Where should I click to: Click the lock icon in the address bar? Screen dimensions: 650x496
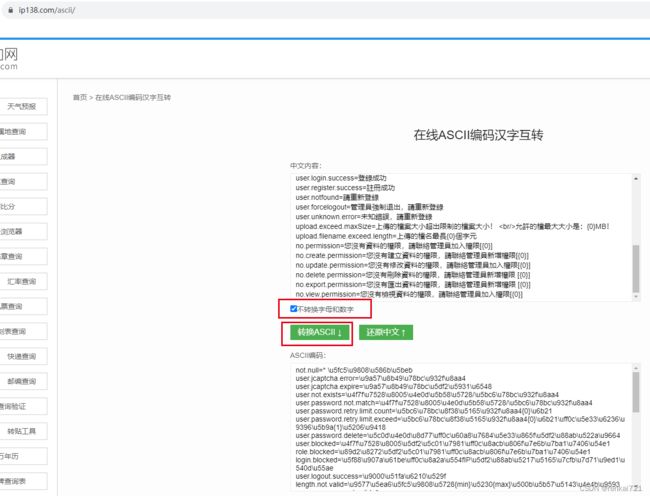10,10
